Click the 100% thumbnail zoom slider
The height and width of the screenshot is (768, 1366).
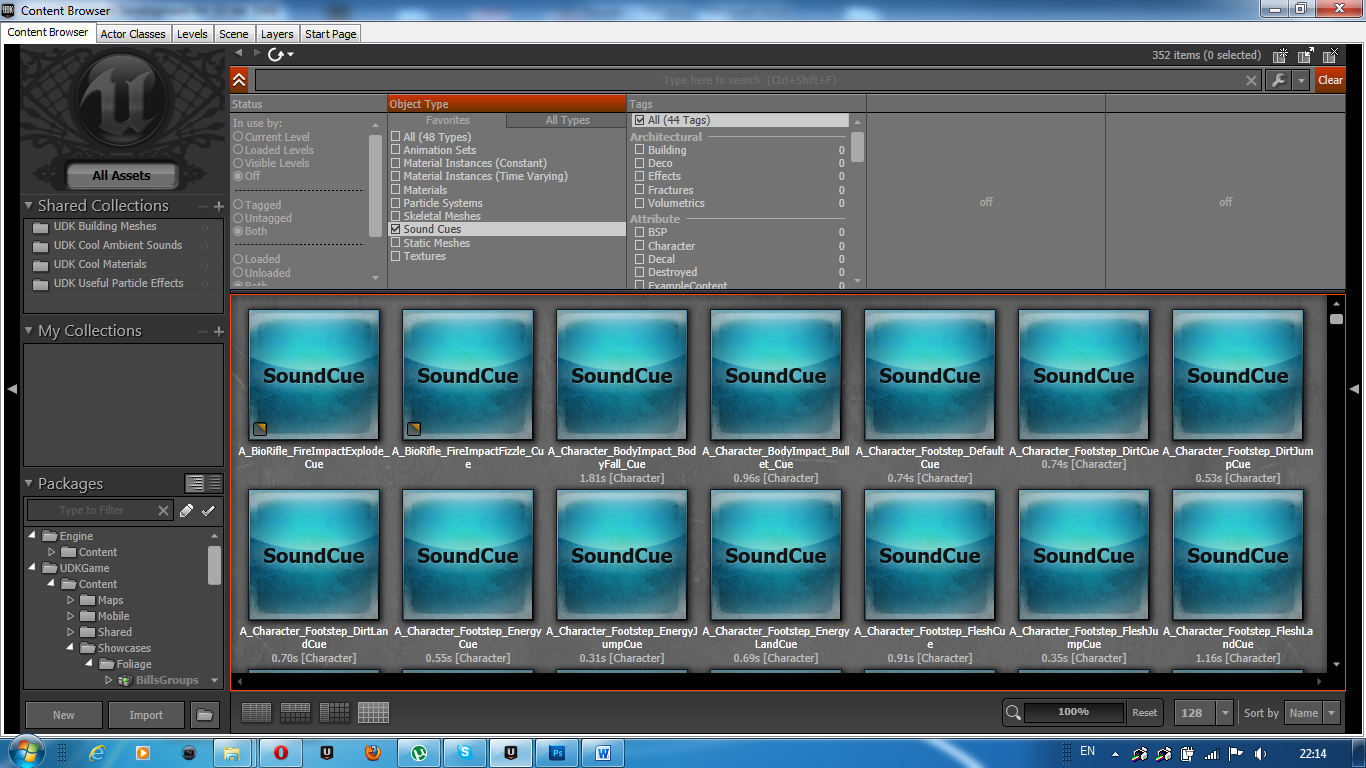coord(1072,712)
